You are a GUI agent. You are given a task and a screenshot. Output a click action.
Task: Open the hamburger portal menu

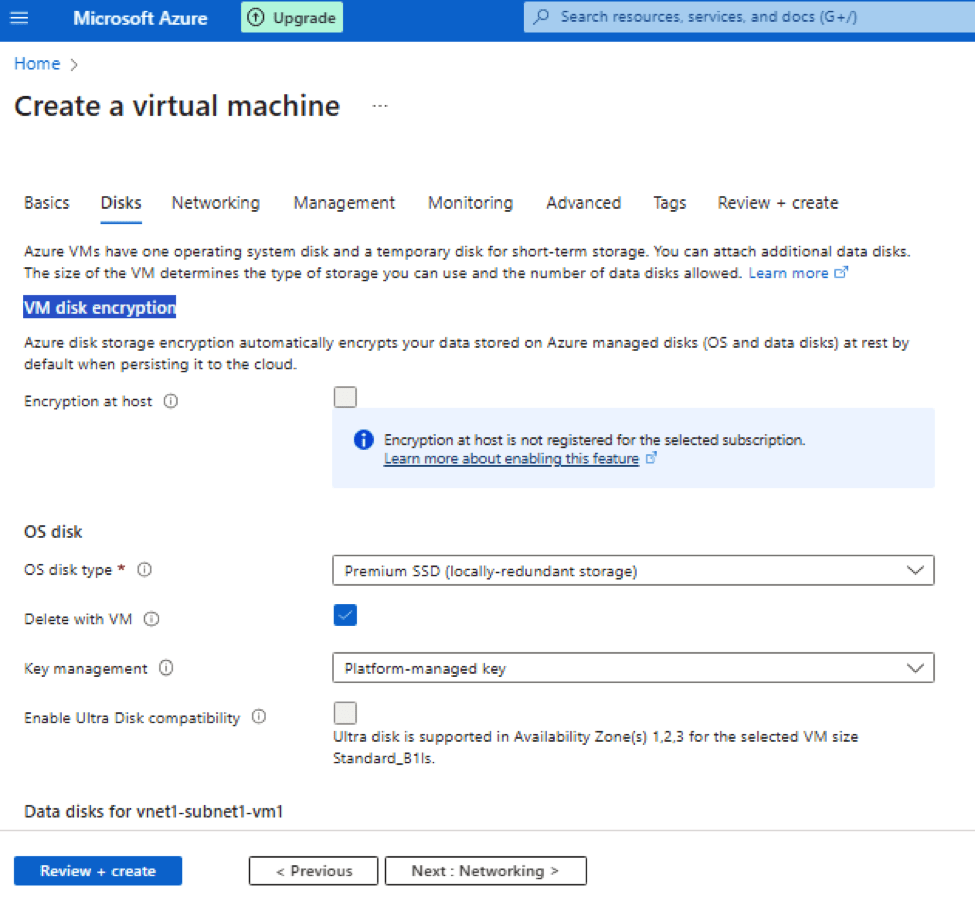click(x=20, y=18)
